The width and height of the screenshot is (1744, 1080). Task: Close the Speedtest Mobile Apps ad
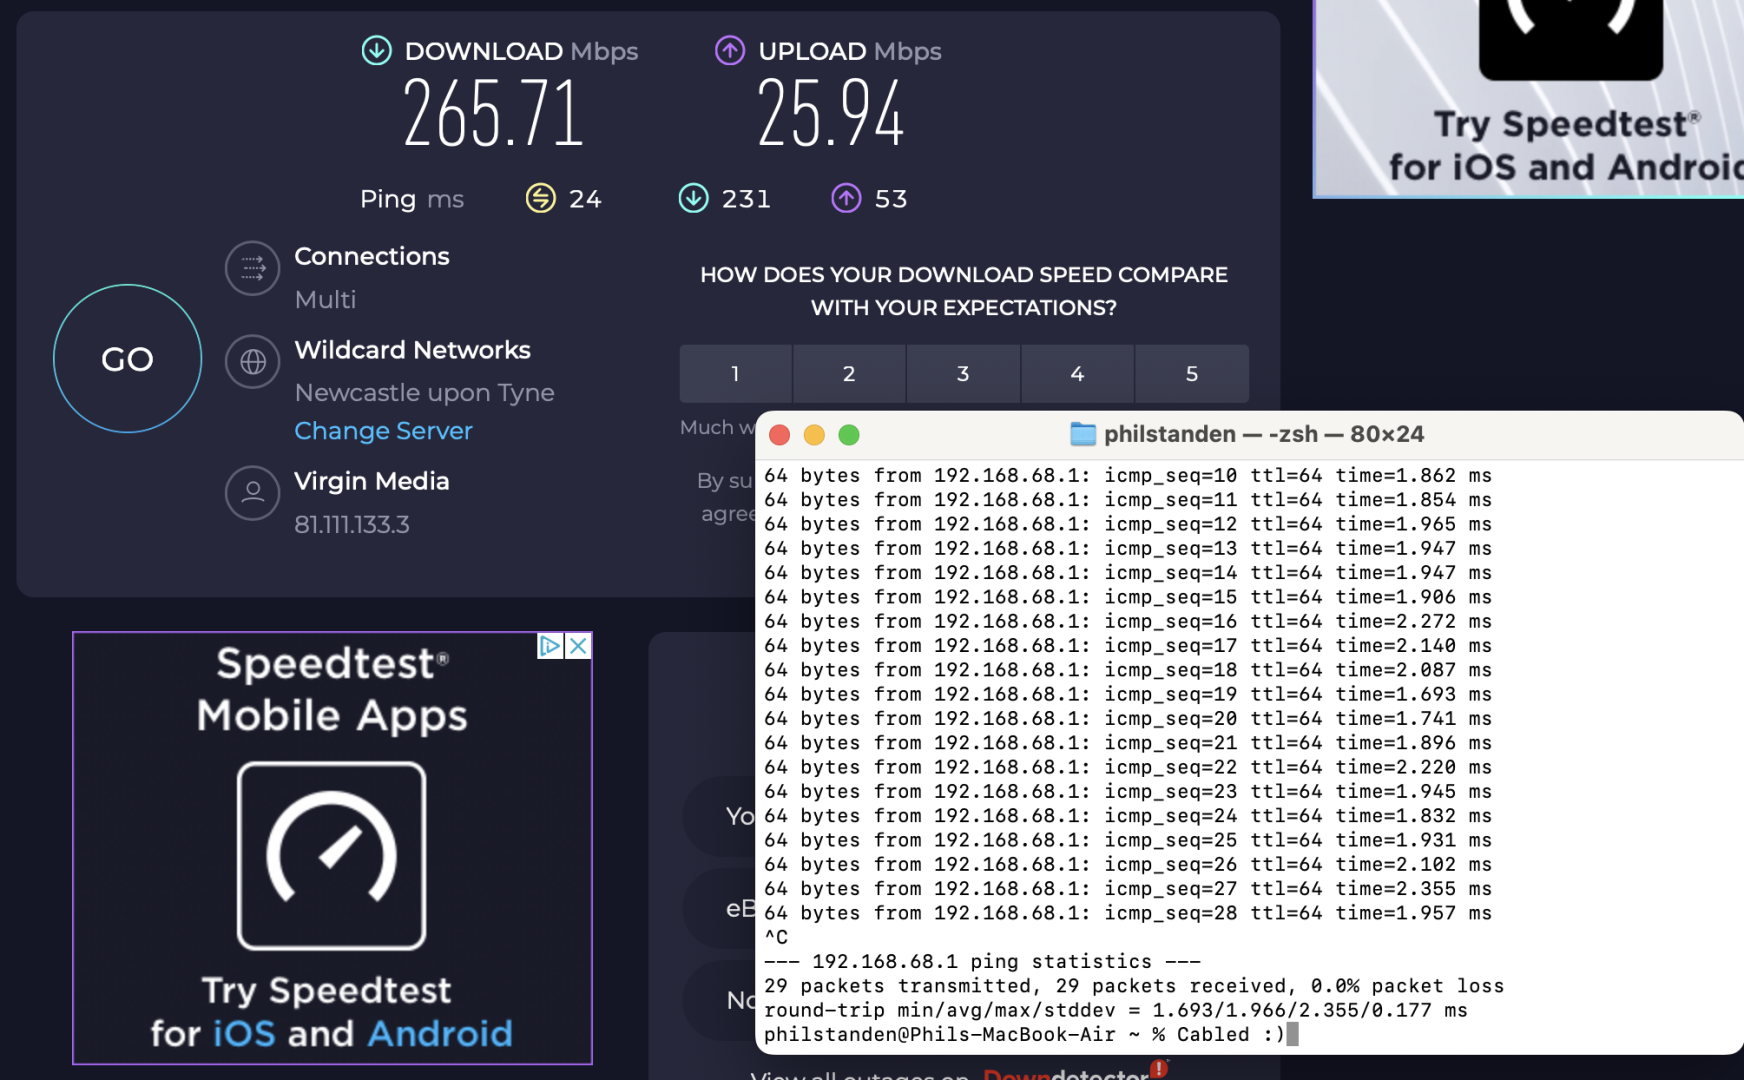[x=578, y=646]
